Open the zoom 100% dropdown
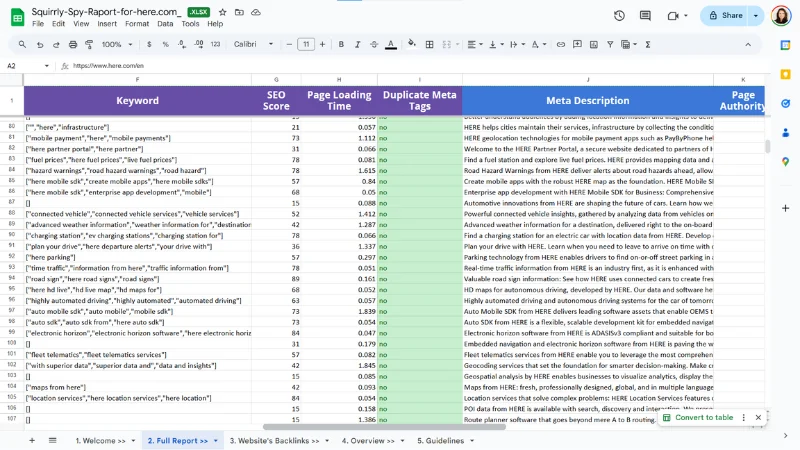Screen dimensions: 800x450 click(x=115, y=44)
